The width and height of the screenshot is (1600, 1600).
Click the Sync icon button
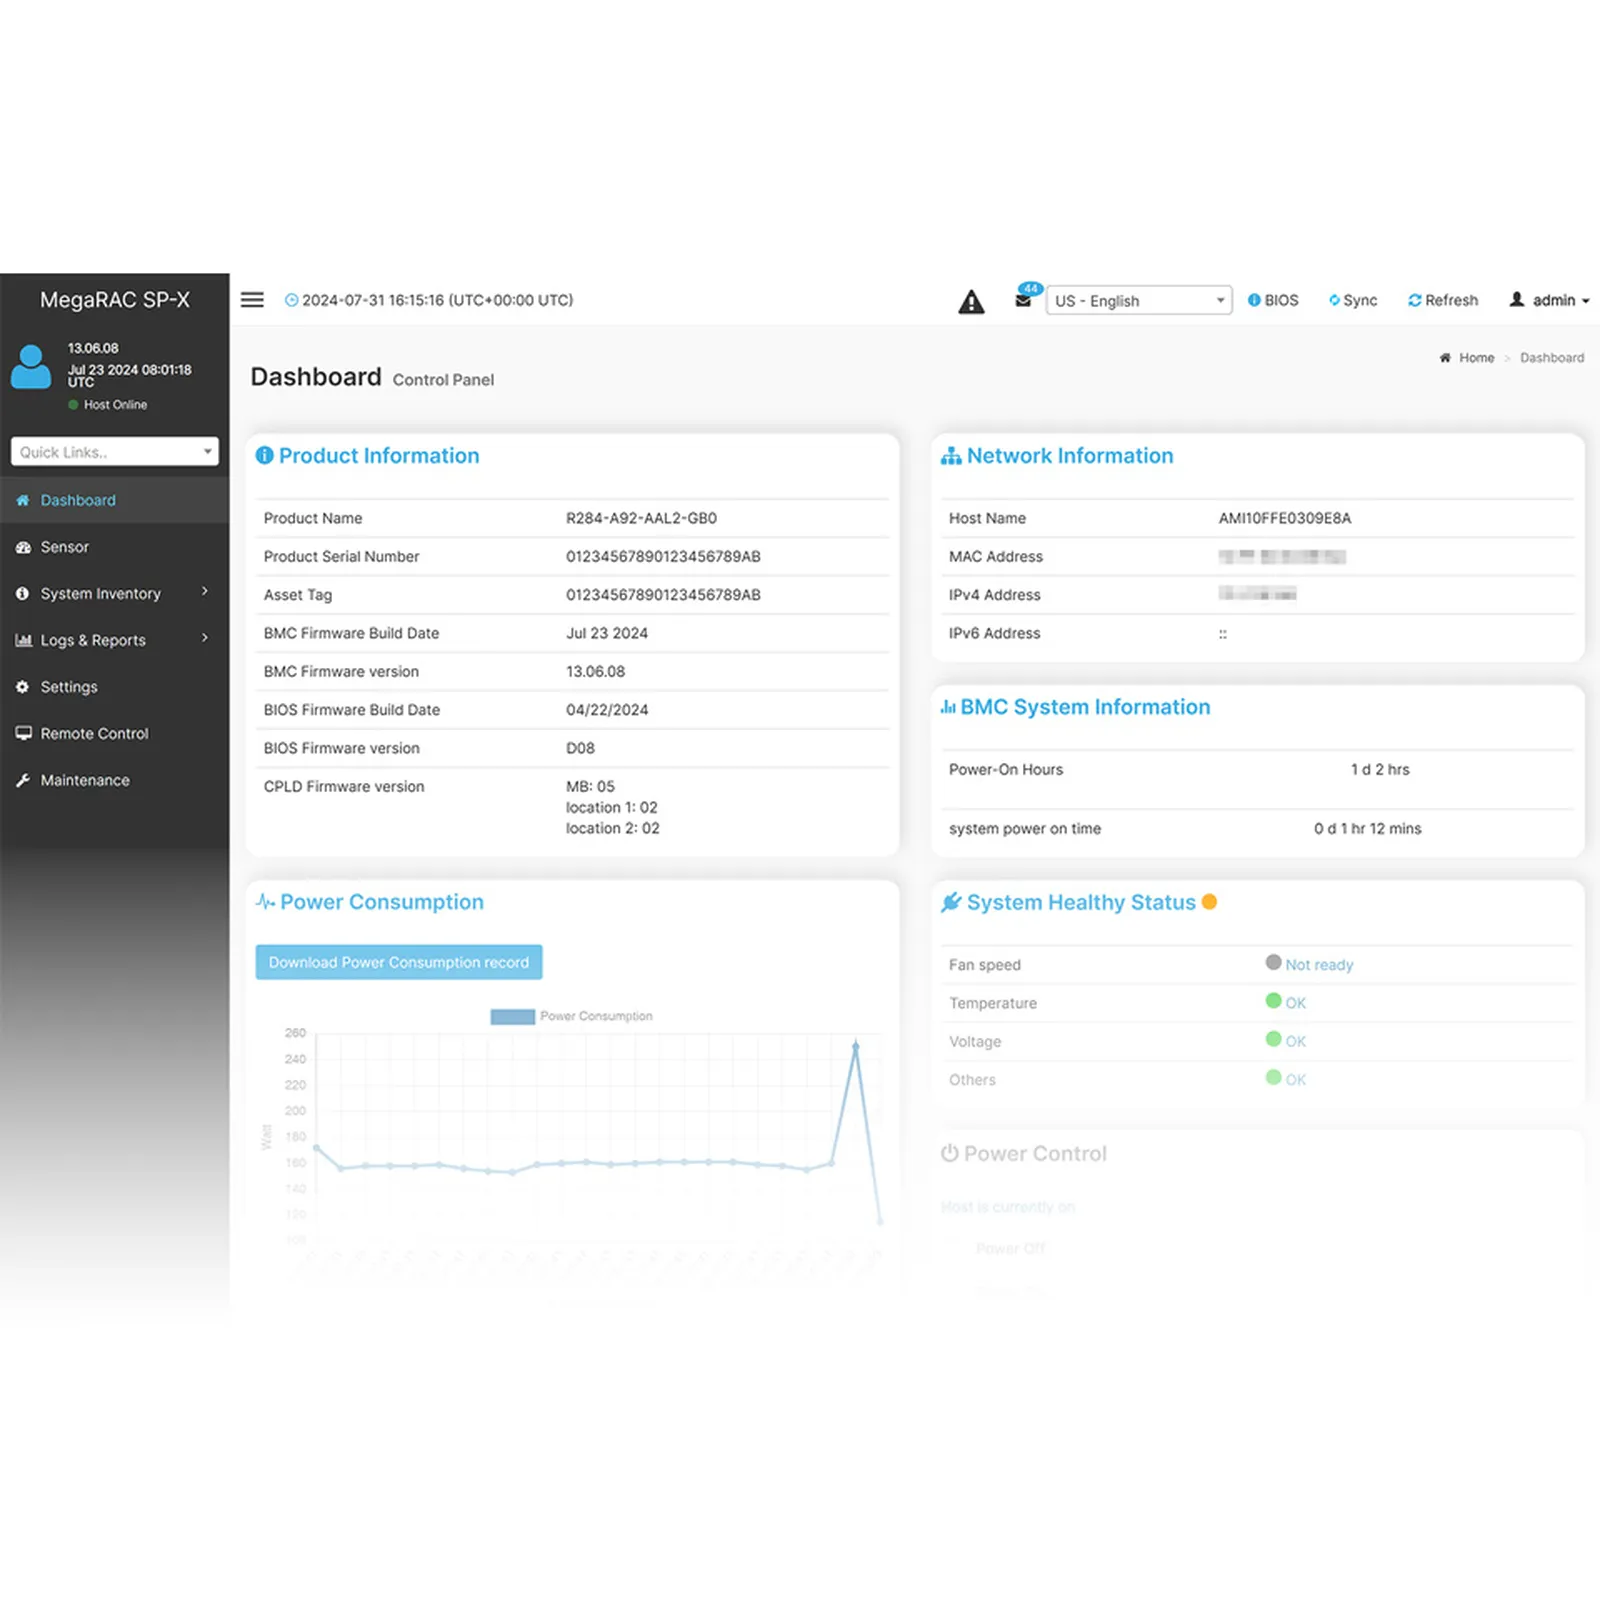(x=1352, y=300)
